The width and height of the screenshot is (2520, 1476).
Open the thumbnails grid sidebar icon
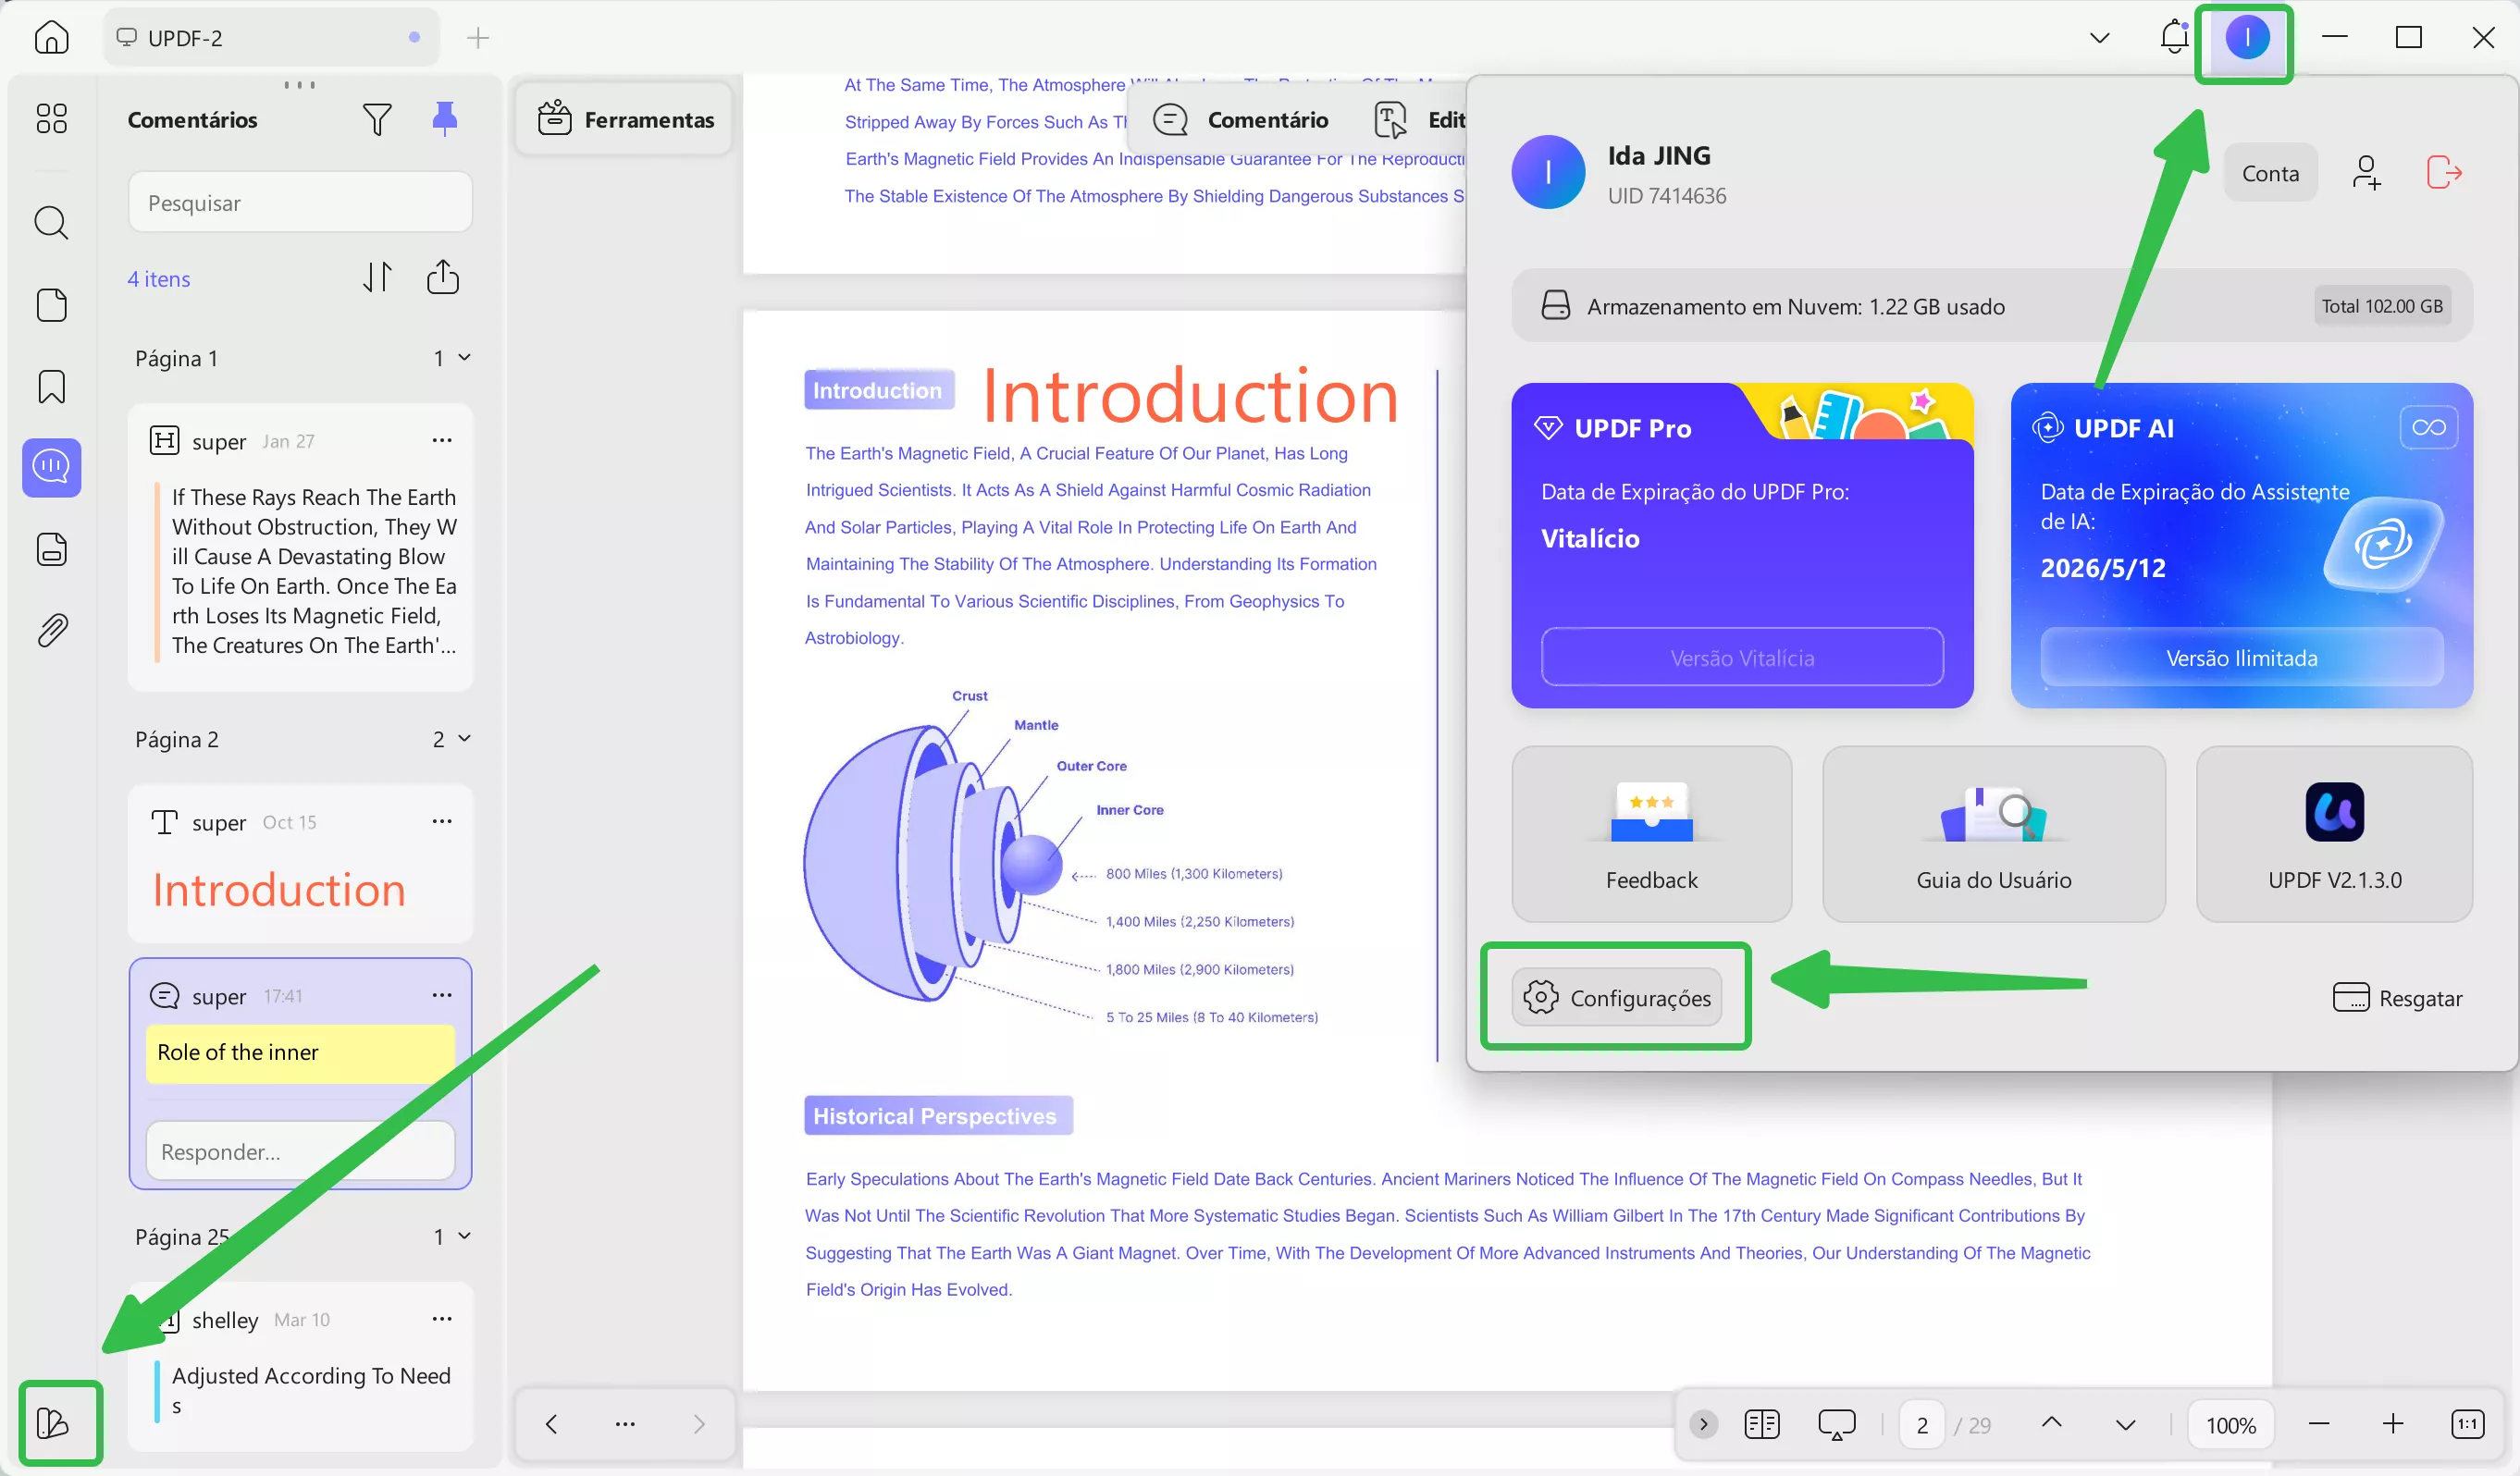tap(51, 119)
